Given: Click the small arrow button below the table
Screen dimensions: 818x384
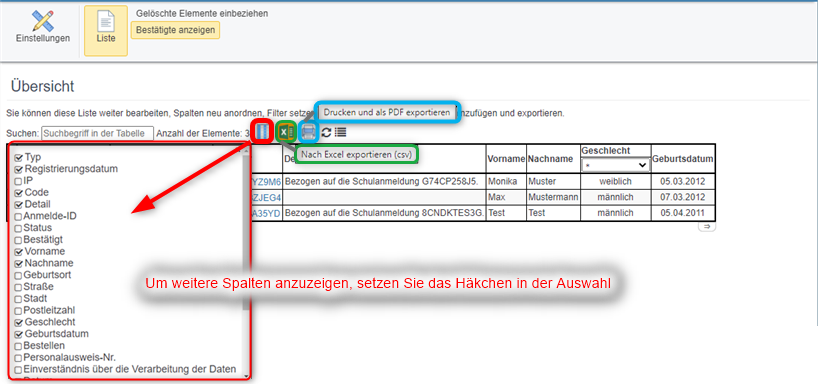Looking at the screenshot, I should [707, 226].
